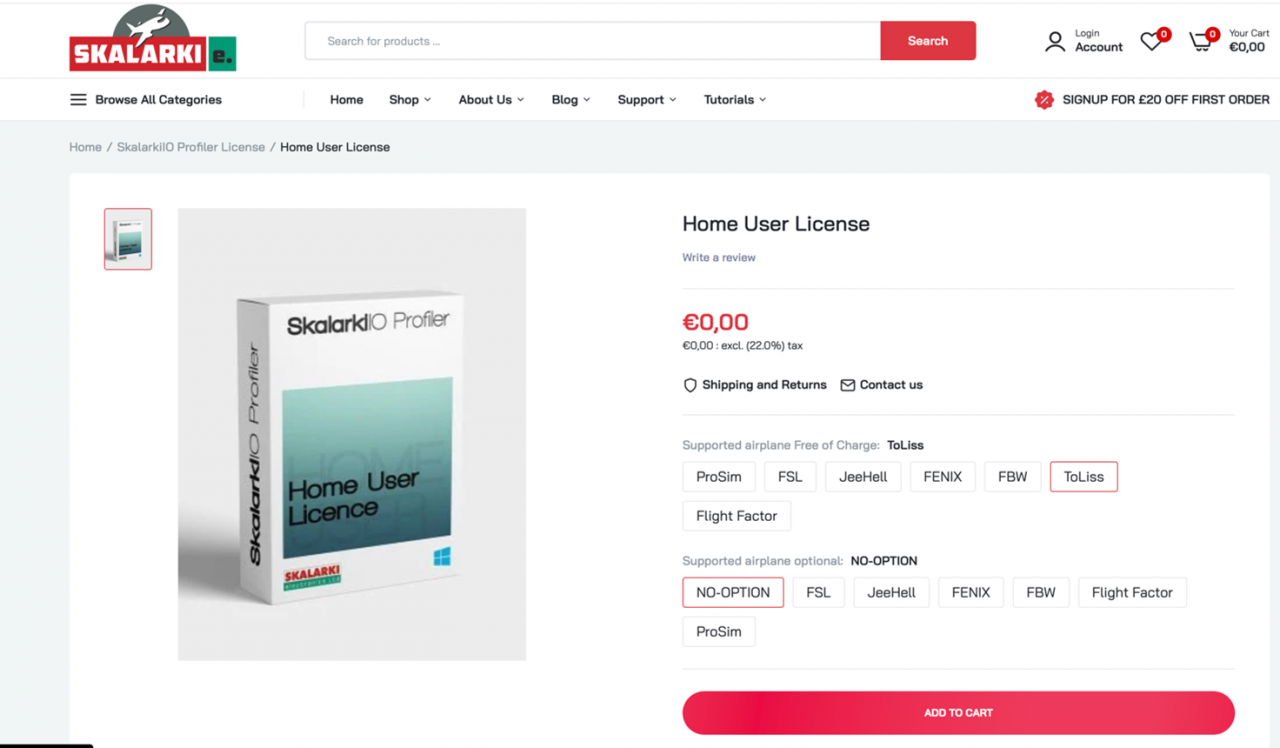The height and width of the screenshot is (748, 1280).
Task: Click the shield icon by Shipping and Returns
Action: [x=690, y=385]
